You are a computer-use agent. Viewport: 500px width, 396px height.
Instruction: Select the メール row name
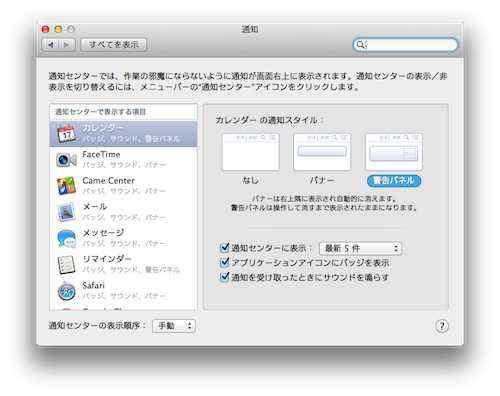point(94,207)
